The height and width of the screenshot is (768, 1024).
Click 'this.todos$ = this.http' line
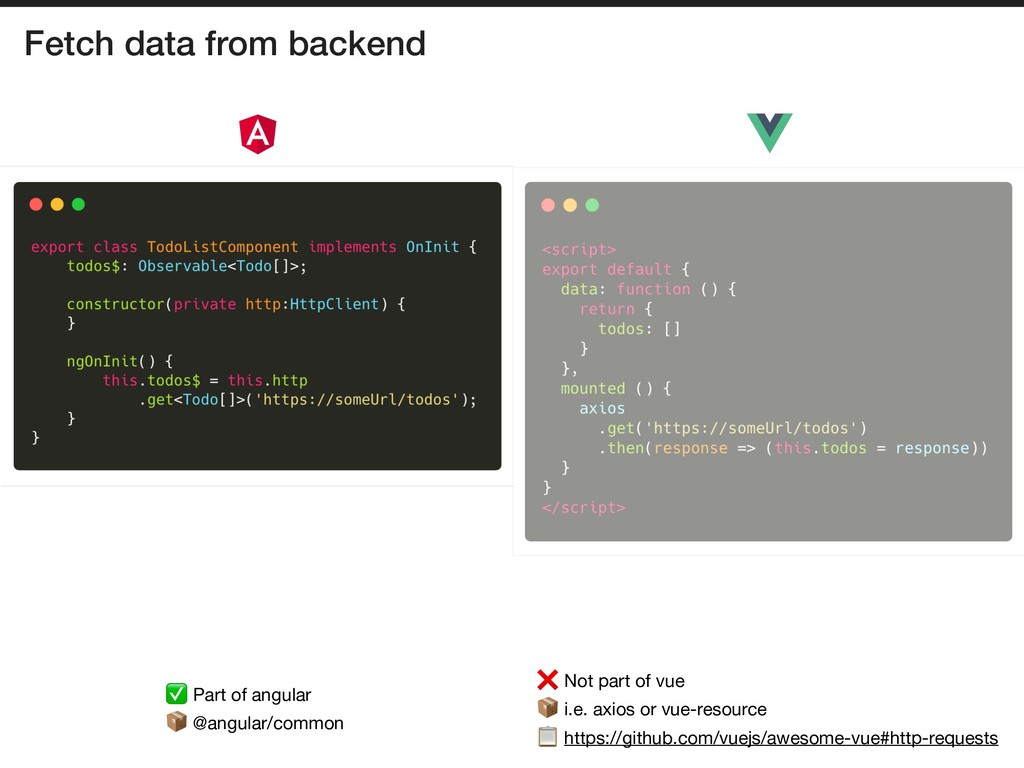[x=204, y=380]
